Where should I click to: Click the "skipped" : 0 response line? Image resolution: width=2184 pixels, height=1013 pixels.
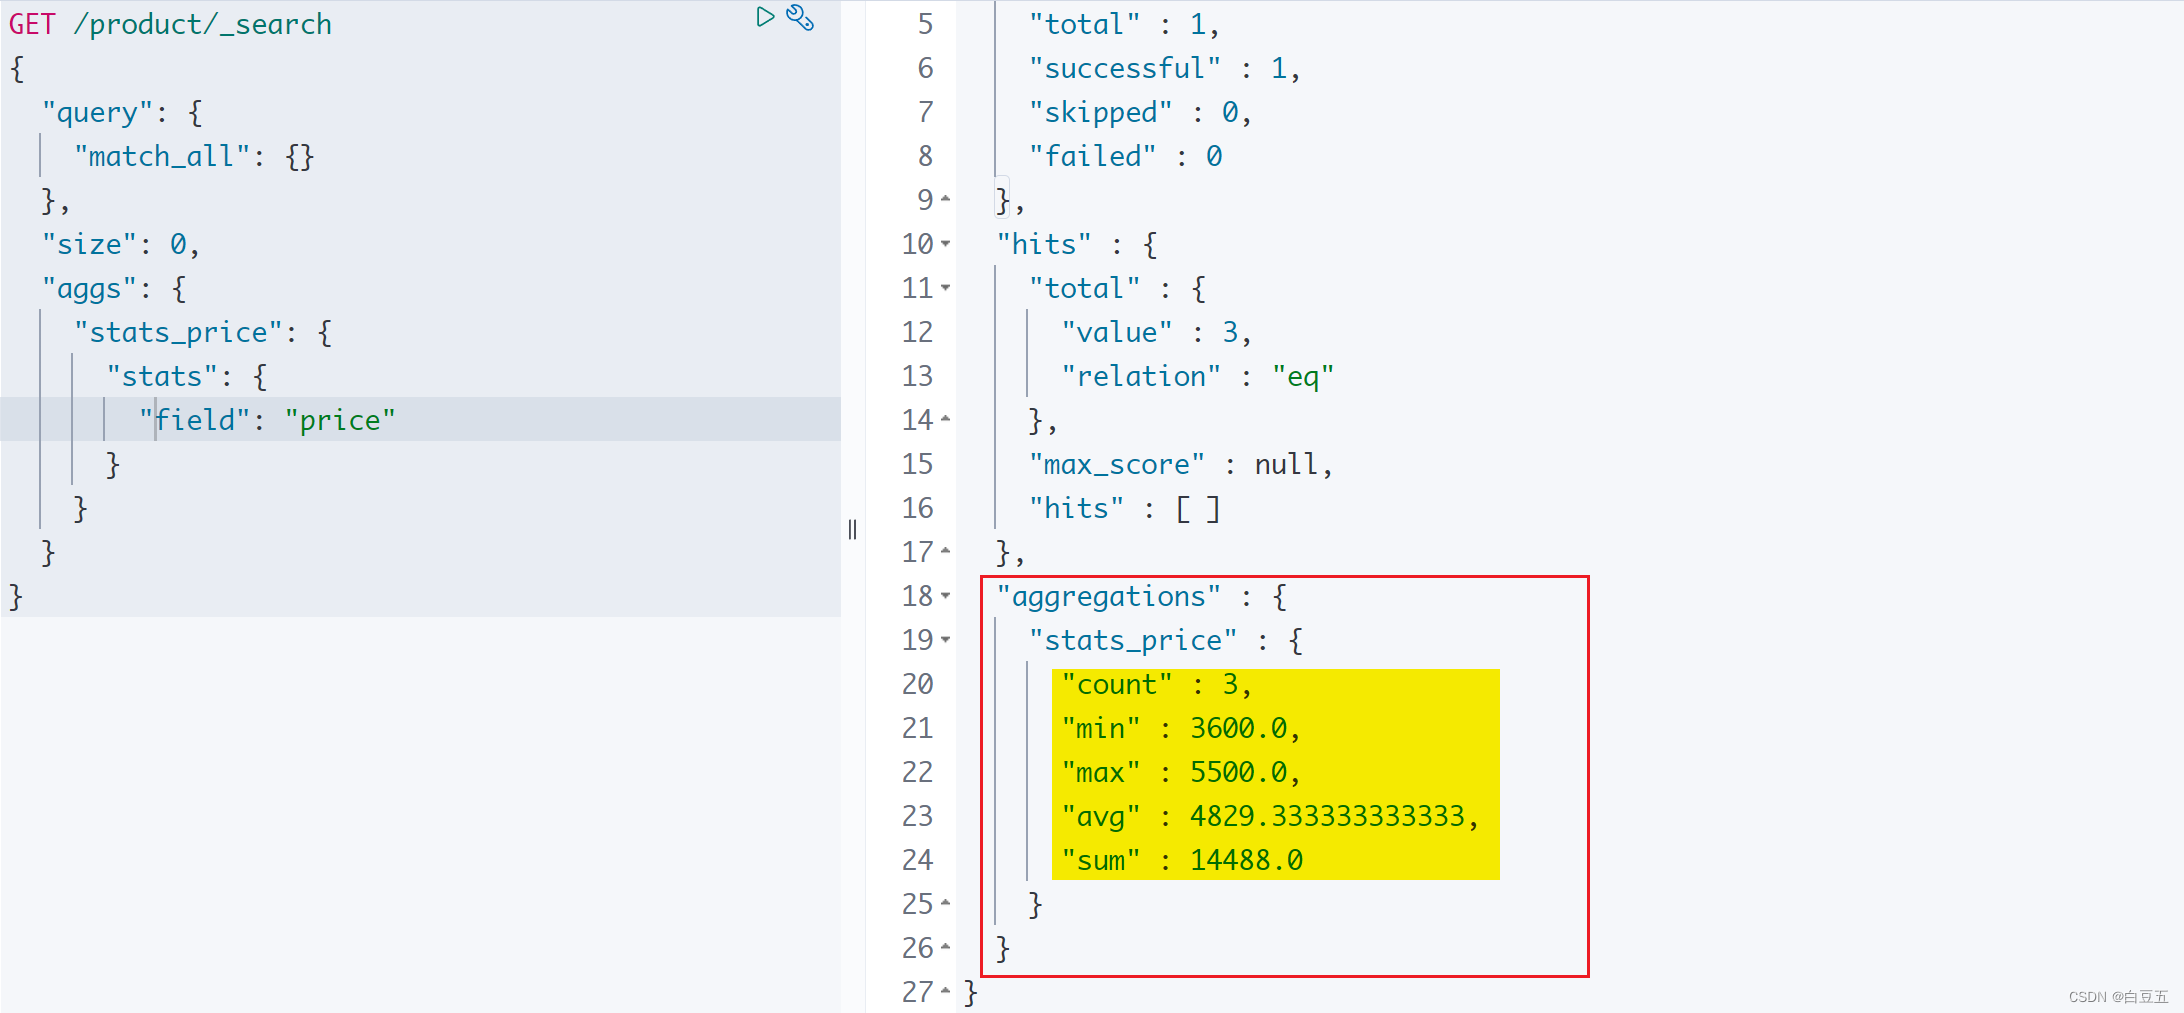tap(1141, 112)
